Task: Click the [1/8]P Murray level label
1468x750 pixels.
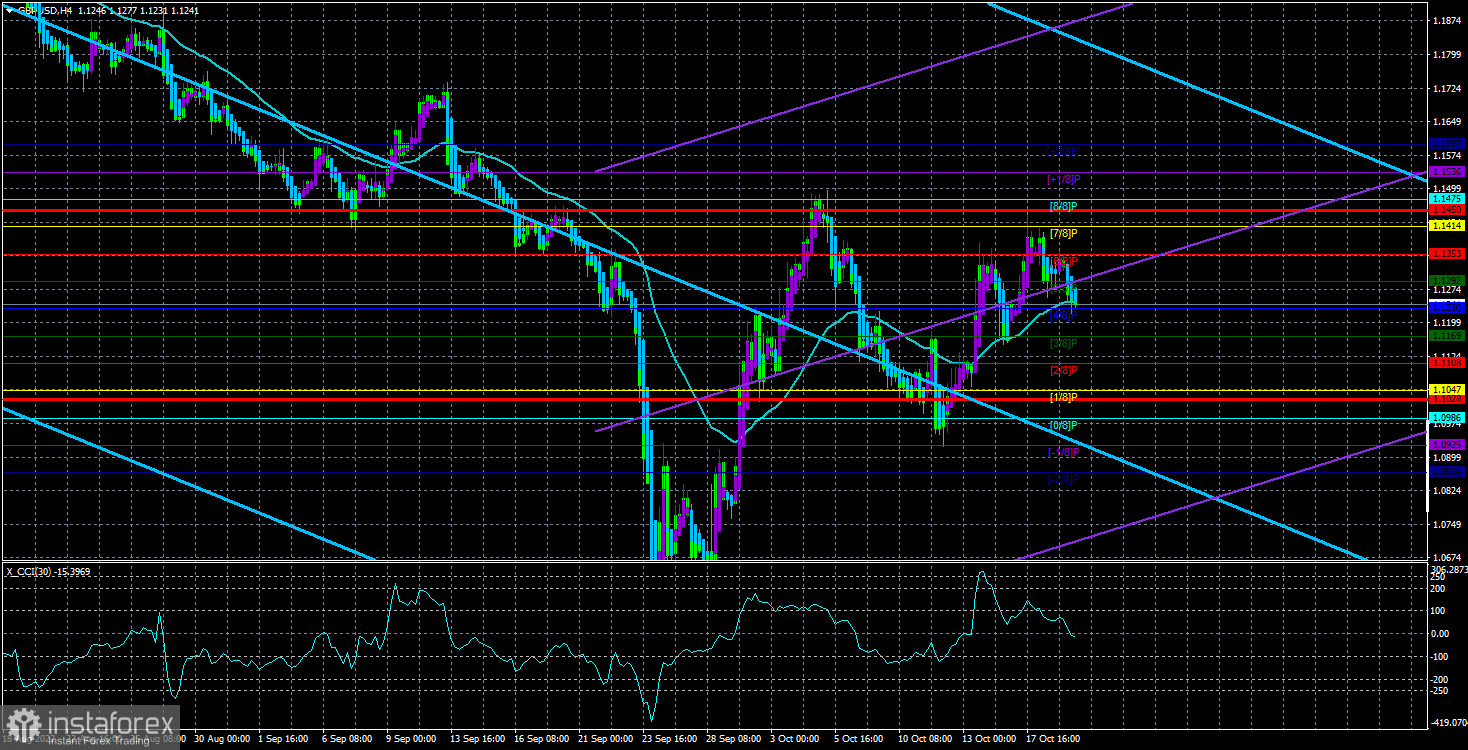Action: 1063,397
